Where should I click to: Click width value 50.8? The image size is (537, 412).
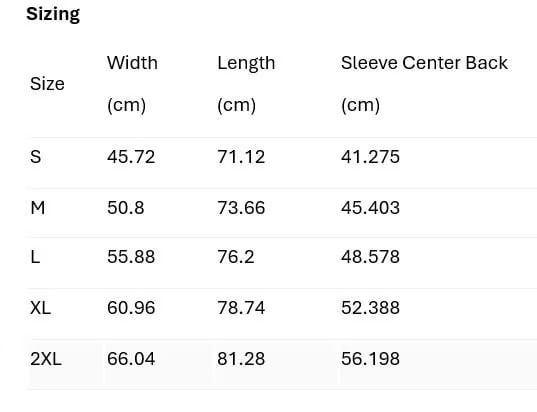125,208
